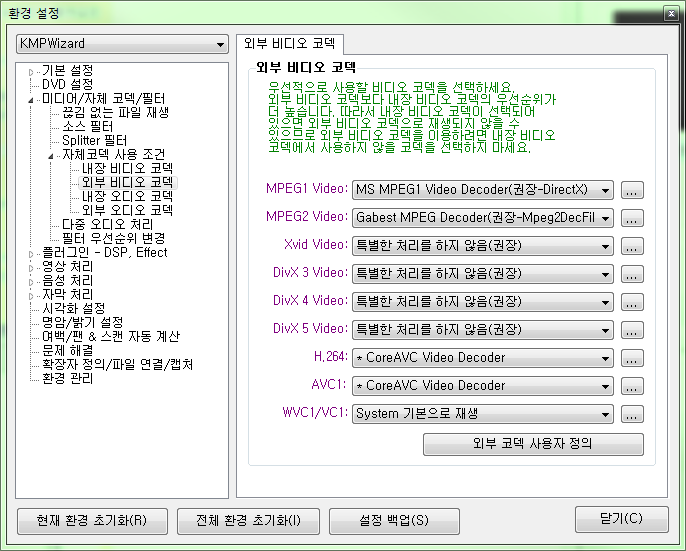Open DivX 5 Video codec dropdown
Viewport: 686px width, 551px height.
pyautogui.click(x=483, y=330)
